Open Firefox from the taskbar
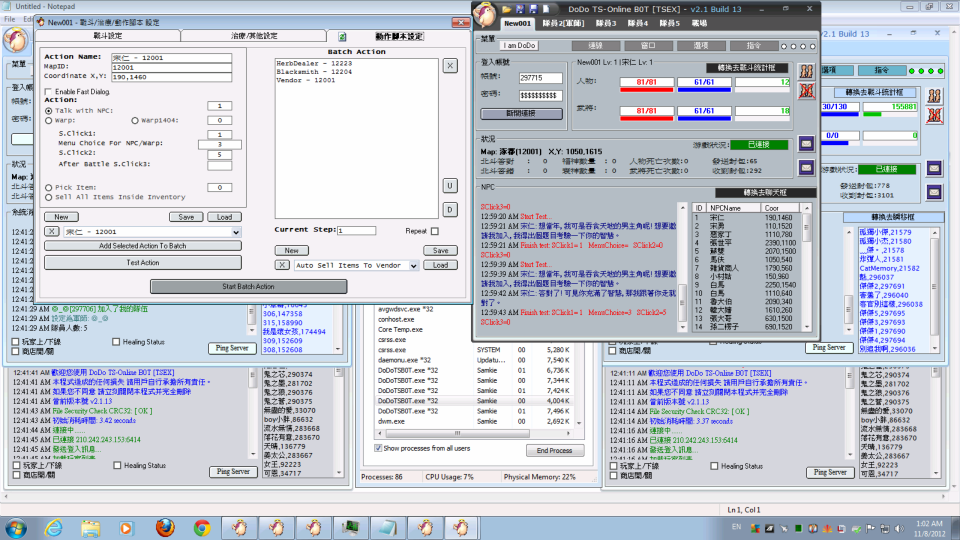Screen dimensions: 960x540 165,528
